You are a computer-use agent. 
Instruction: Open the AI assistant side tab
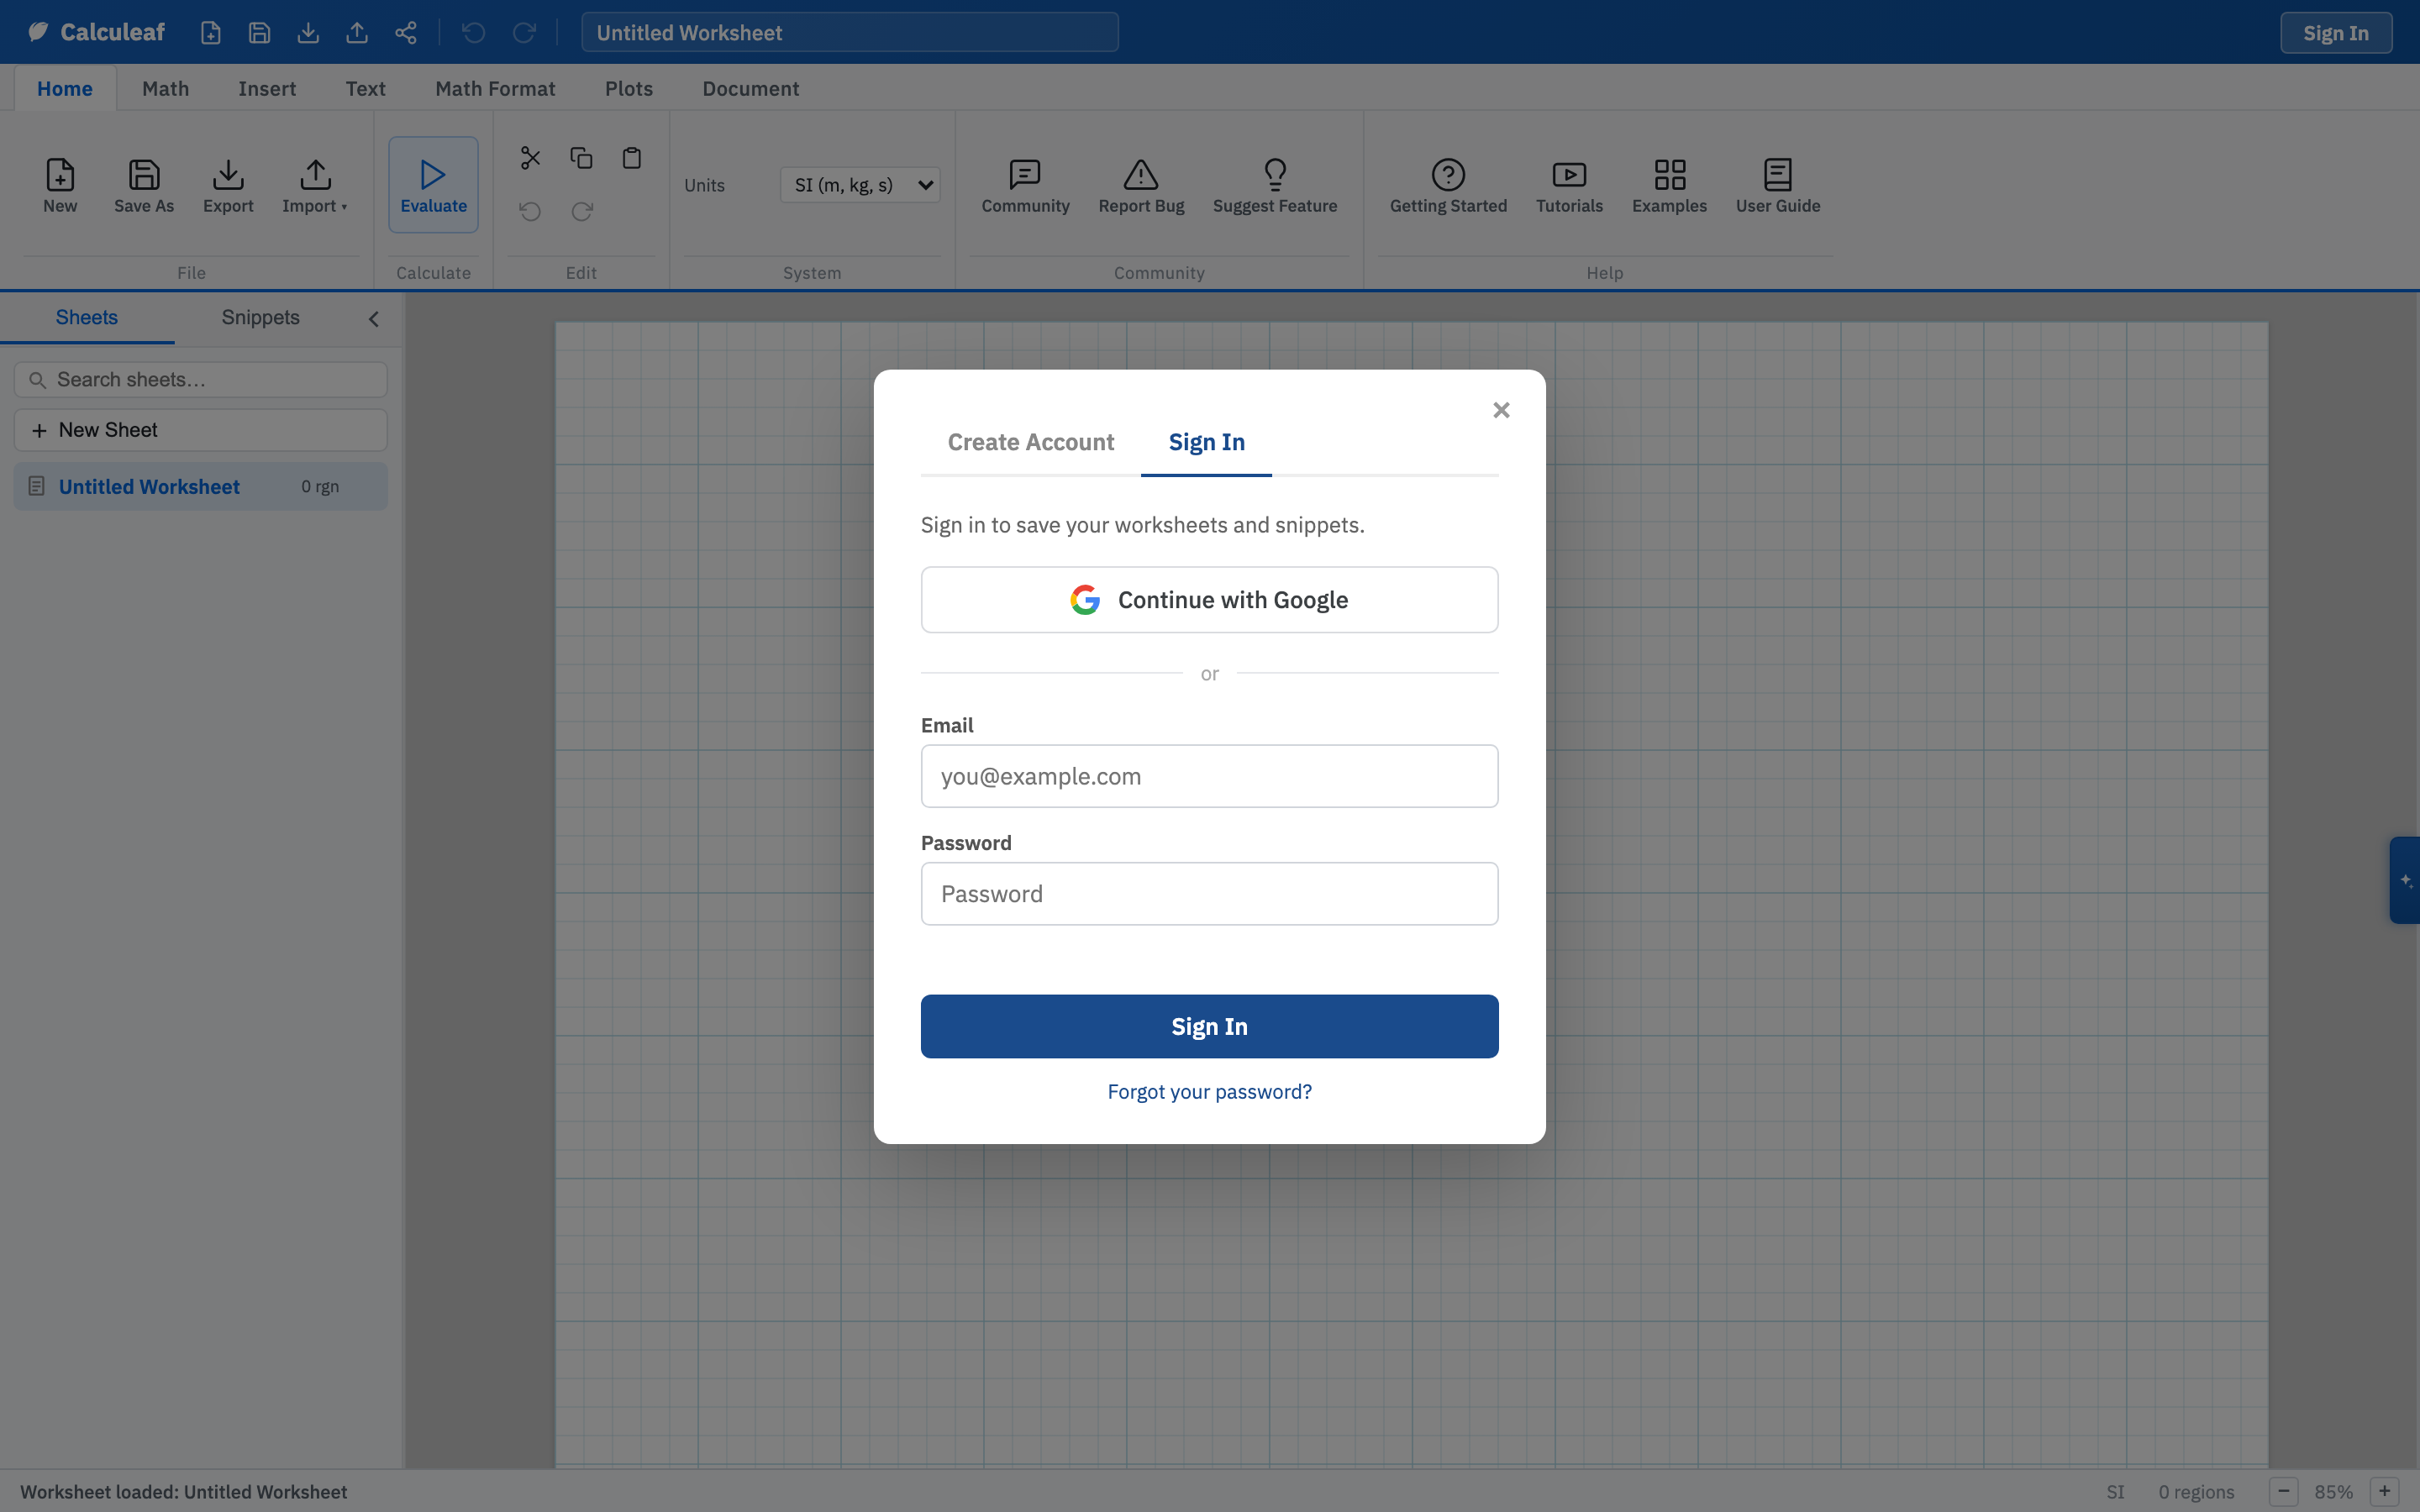click(2405, 880)
